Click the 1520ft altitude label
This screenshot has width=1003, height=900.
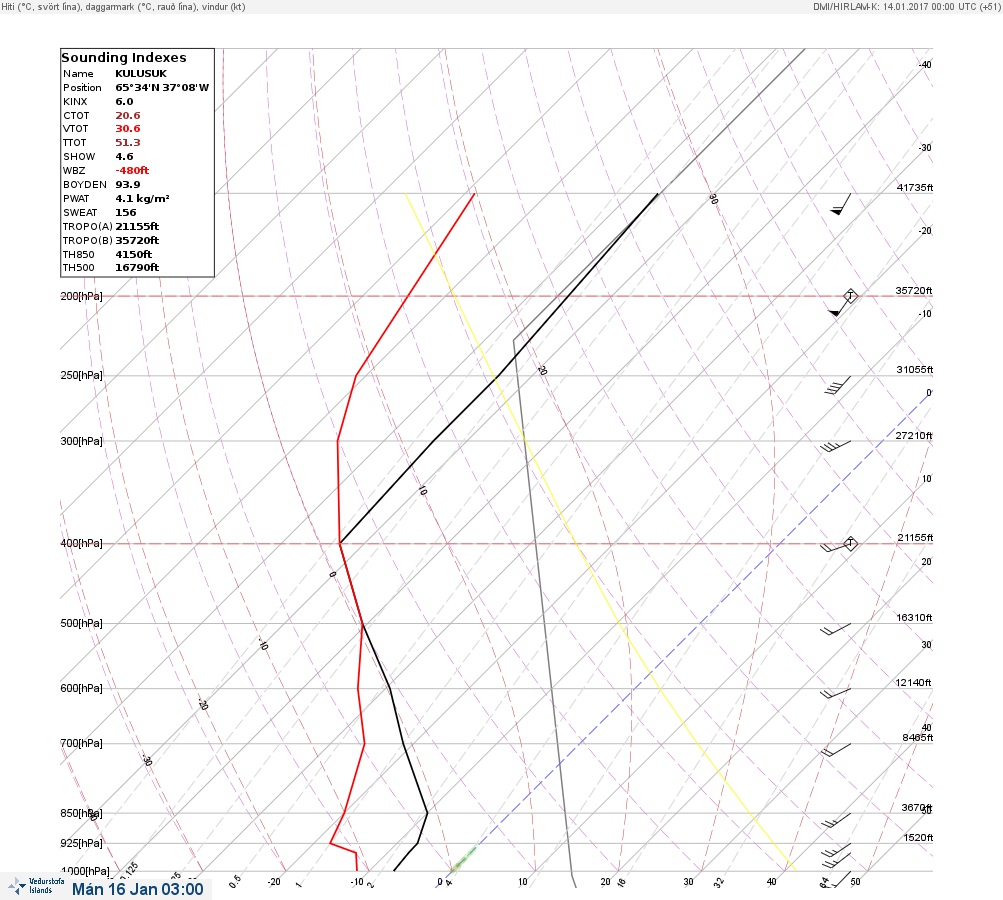click(x=919, y=838)
